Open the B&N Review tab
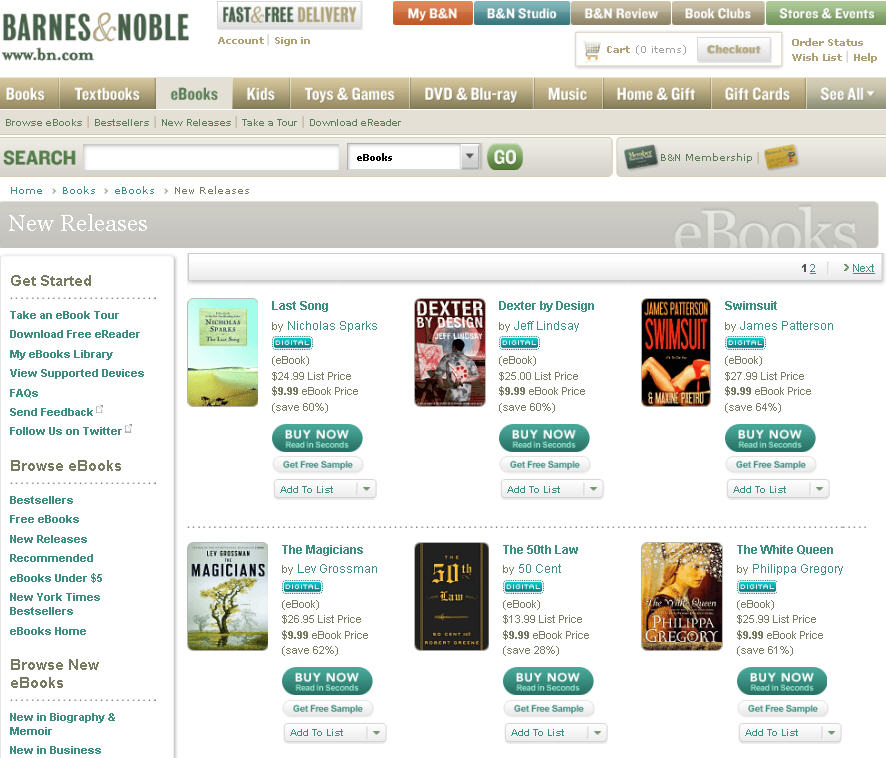This screenshot has width=886, height=758. (x=621, y=14)
